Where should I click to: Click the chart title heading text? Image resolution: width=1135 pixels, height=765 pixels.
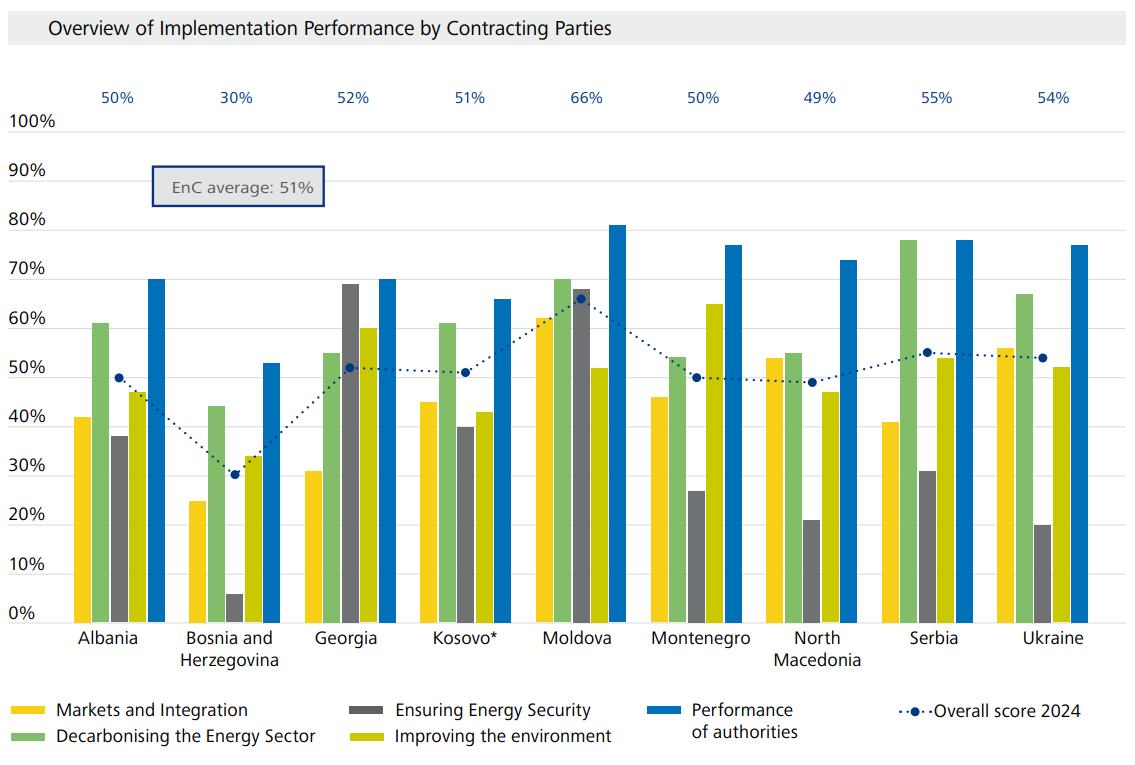(330, 29)
